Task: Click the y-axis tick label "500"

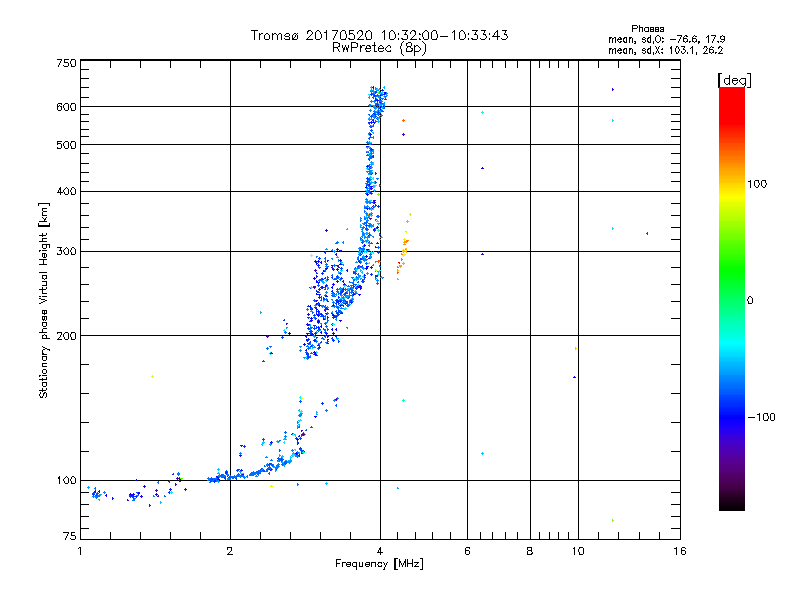Action: point(66,145)
